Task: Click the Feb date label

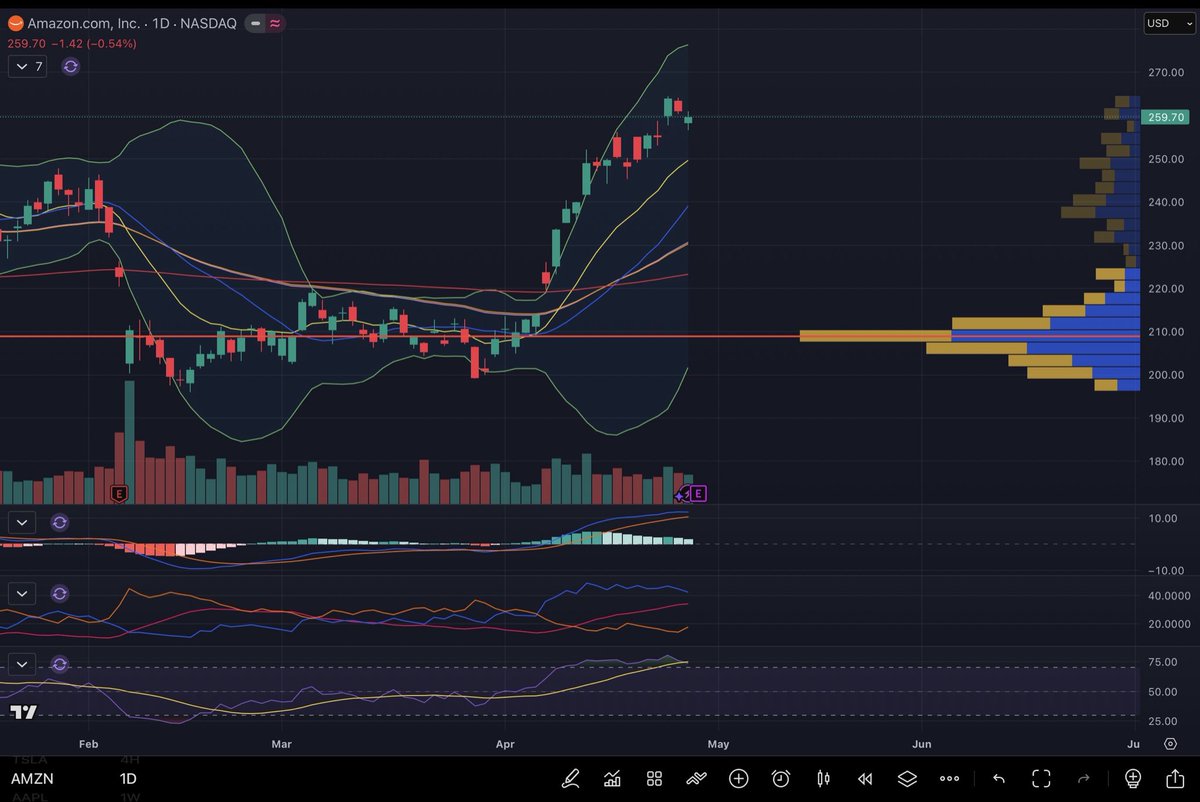Action: click(88, 744)
